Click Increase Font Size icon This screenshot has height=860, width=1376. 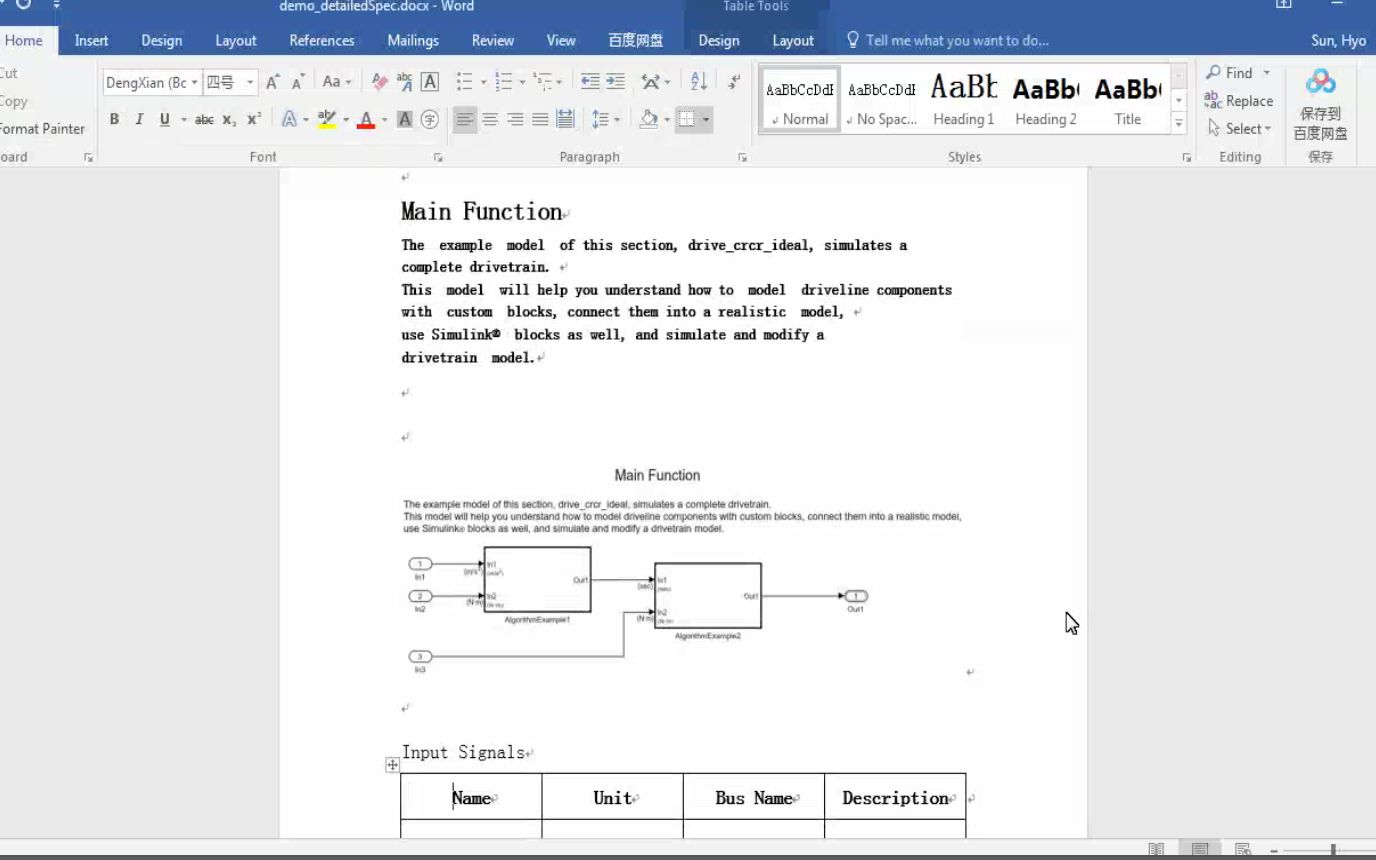click(x=272, y=82)
